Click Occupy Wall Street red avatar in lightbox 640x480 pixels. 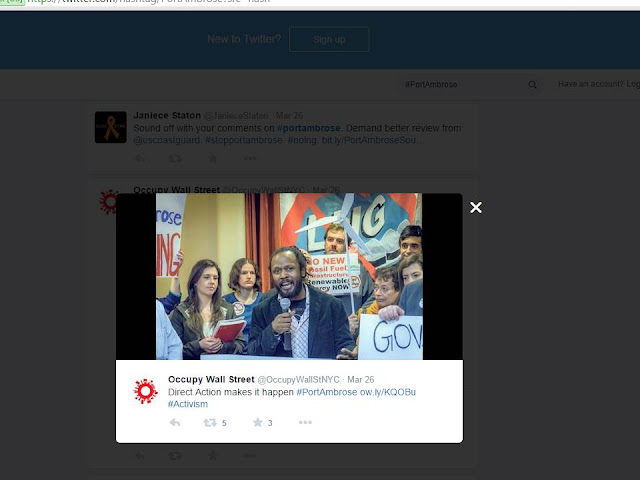[145, 391]
